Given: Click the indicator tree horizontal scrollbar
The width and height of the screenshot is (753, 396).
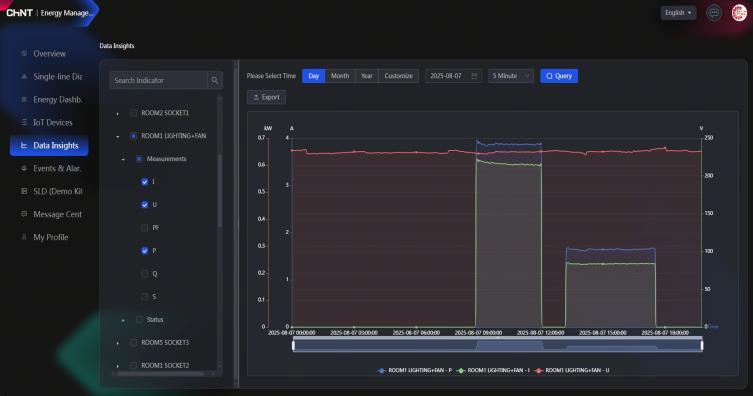Looking at the screenshot, I should coord(160,373).
